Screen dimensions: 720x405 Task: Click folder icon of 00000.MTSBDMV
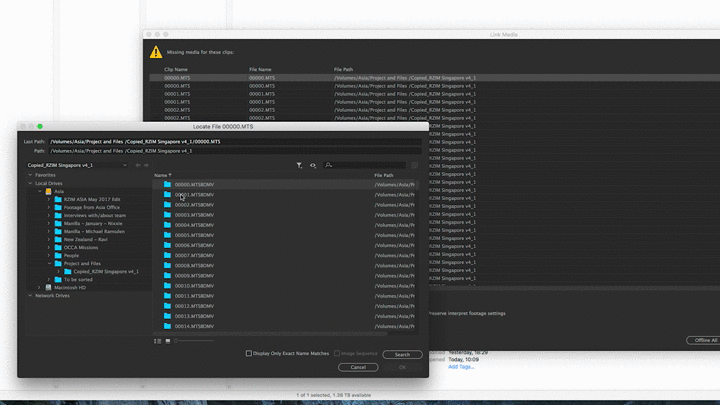pyautogui.click(x=167, y=185)
